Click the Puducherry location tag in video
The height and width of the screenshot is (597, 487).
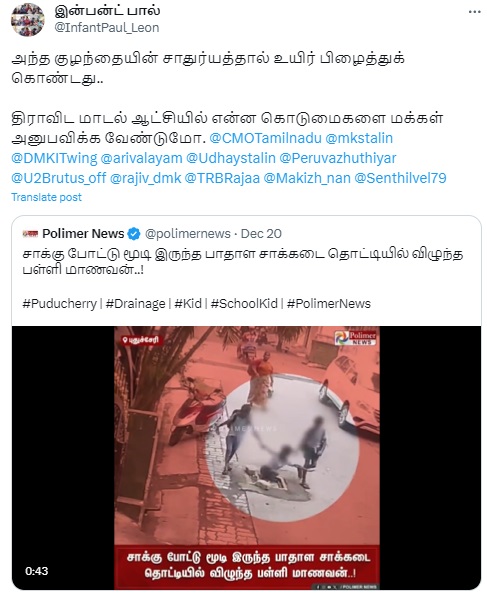point(141,340)
